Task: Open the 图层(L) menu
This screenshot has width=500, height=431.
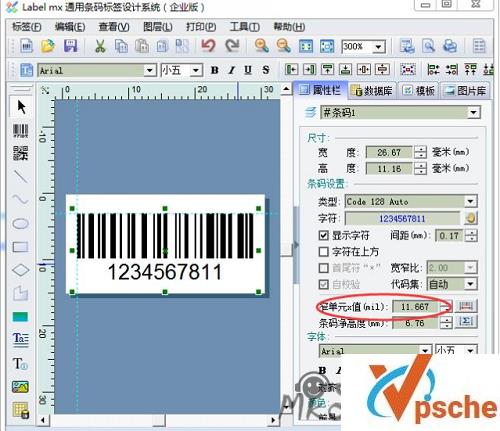Action: 157,27
